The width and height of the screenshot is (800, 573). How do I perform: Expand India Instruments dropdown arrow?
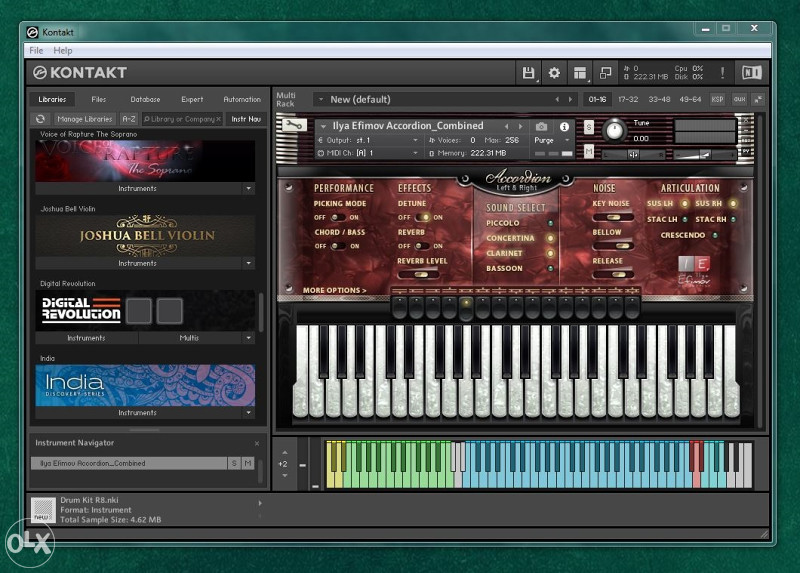coord(248,412)
